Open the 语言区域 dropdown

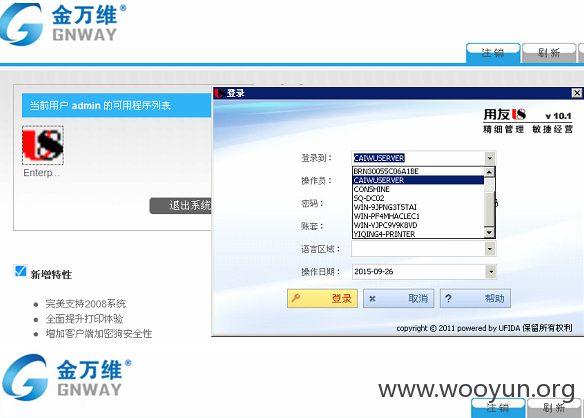tap(490, 249)
